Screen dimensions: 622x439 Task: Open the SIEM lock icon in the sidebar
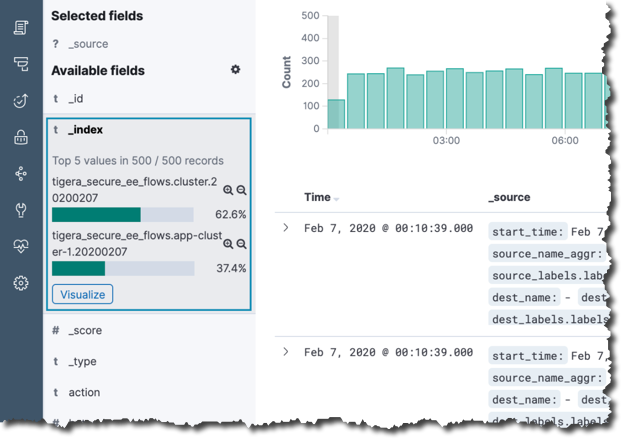[x=21, y=137]
